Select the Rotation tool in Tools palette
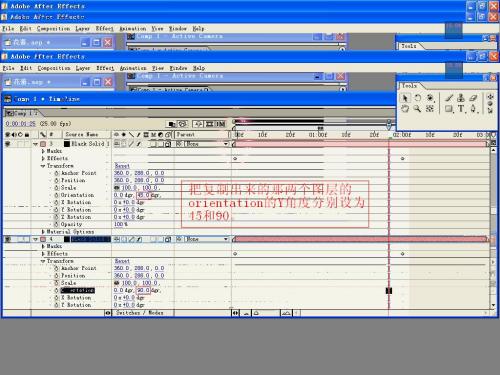500x375 pixels. point(417,98)
